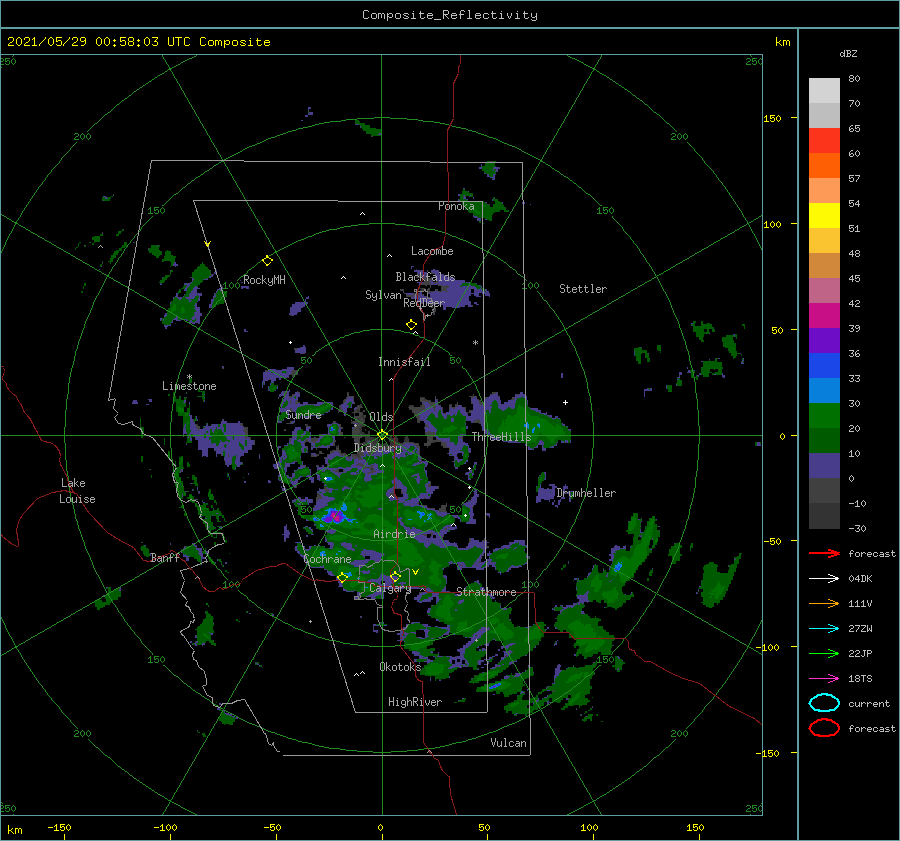Click the yellow diamond marker below Cochrane
The image size is (900, 841).
point(342,577)
